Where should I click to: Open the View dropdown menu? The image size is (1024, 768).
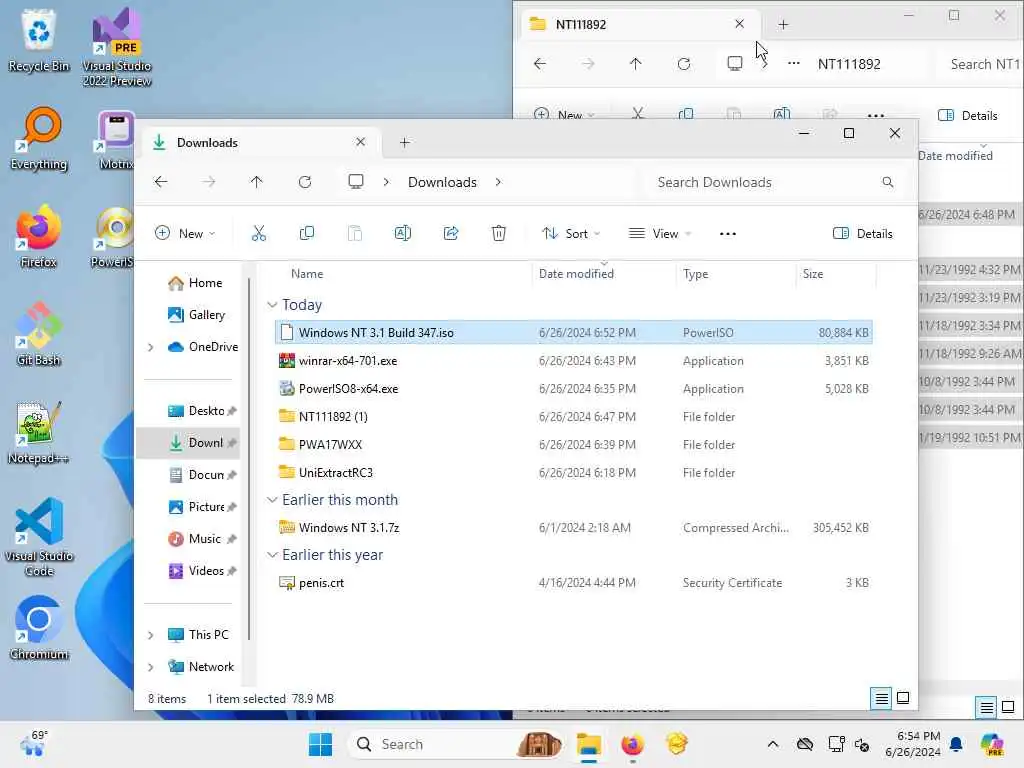pyautogui.click(x=660, y=234)
